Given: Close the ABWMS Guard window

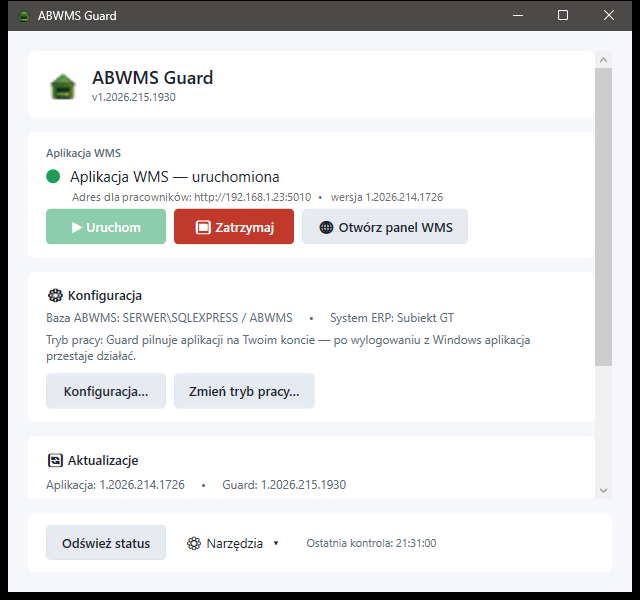Looking at the screenshot, I should (x=609, y=16).
